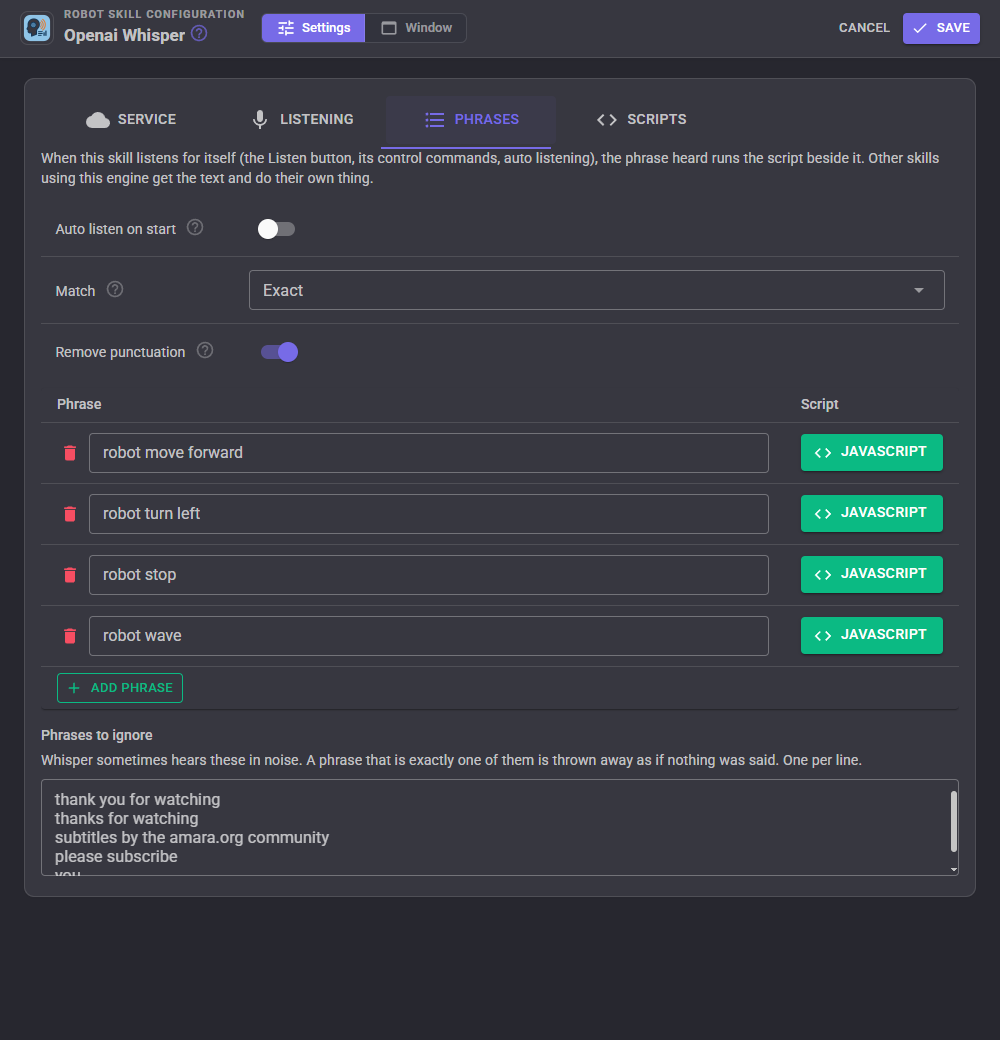
Task: Click the 'robot stop' phrase field
Action: coord(429,575)
